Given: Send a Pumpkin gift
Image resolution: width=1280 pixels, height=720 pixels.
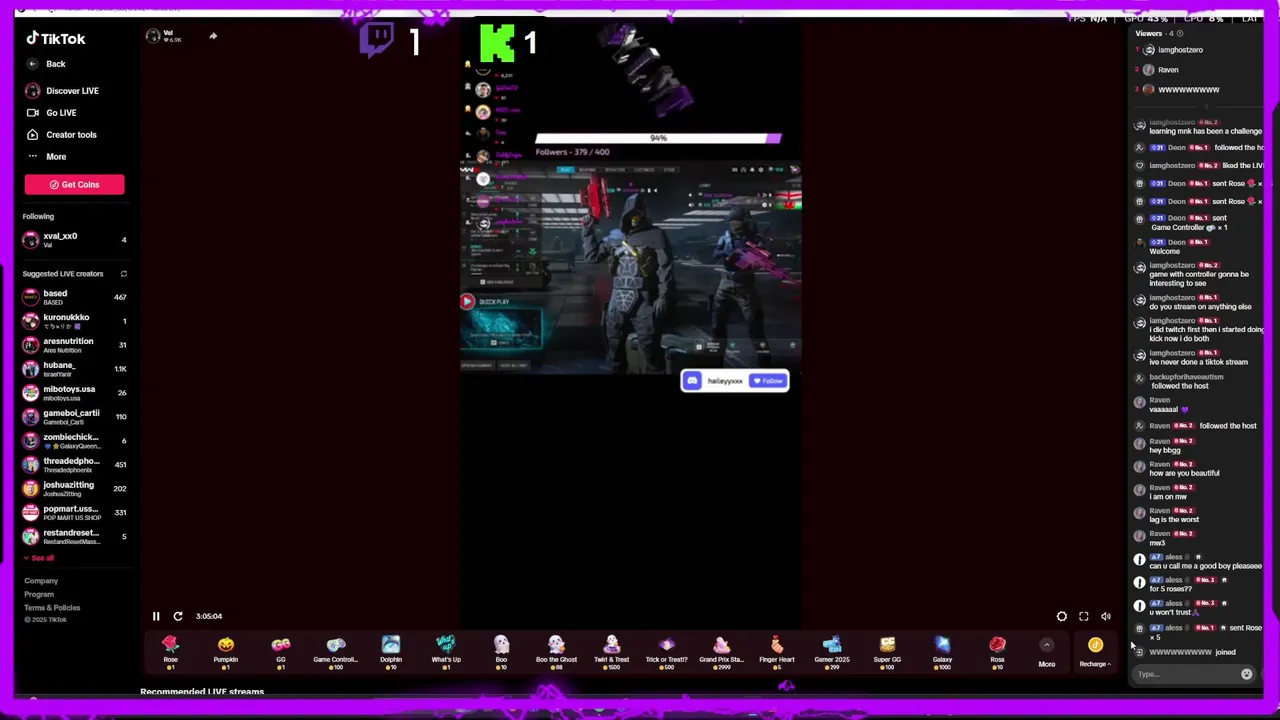Looking at the screenshot, I should coord(226,650).
